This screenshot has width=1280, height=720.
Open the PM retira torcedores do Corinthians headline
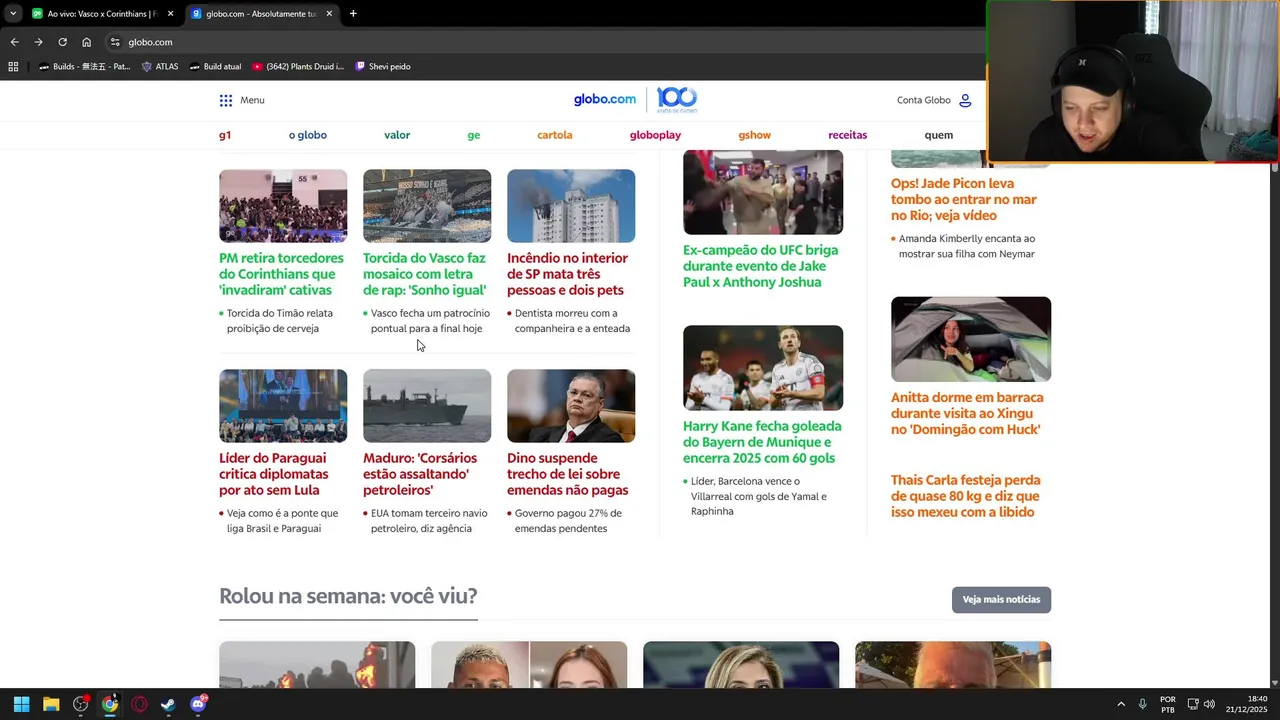click(x=281, y=274)
